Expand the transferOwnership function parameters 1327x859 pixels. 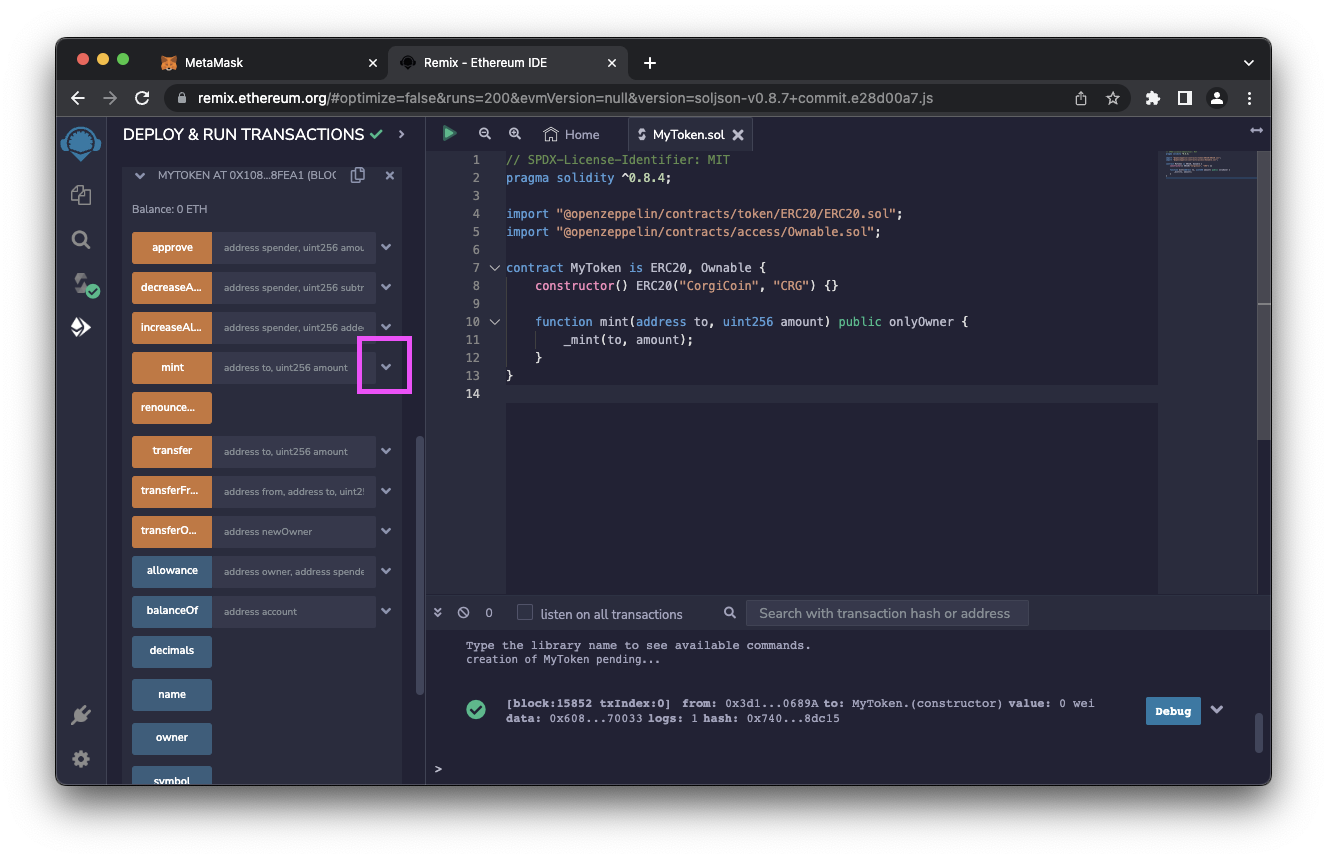tap(386, 531)
